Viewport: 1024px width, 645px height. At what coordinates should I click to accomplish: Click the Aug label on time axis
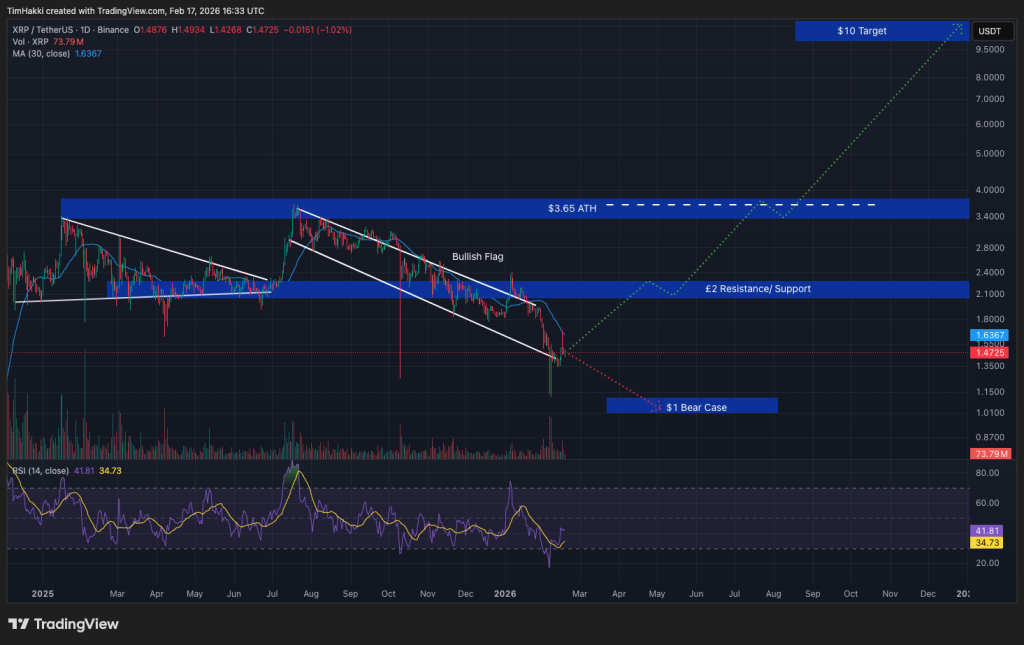pos(773,593)
